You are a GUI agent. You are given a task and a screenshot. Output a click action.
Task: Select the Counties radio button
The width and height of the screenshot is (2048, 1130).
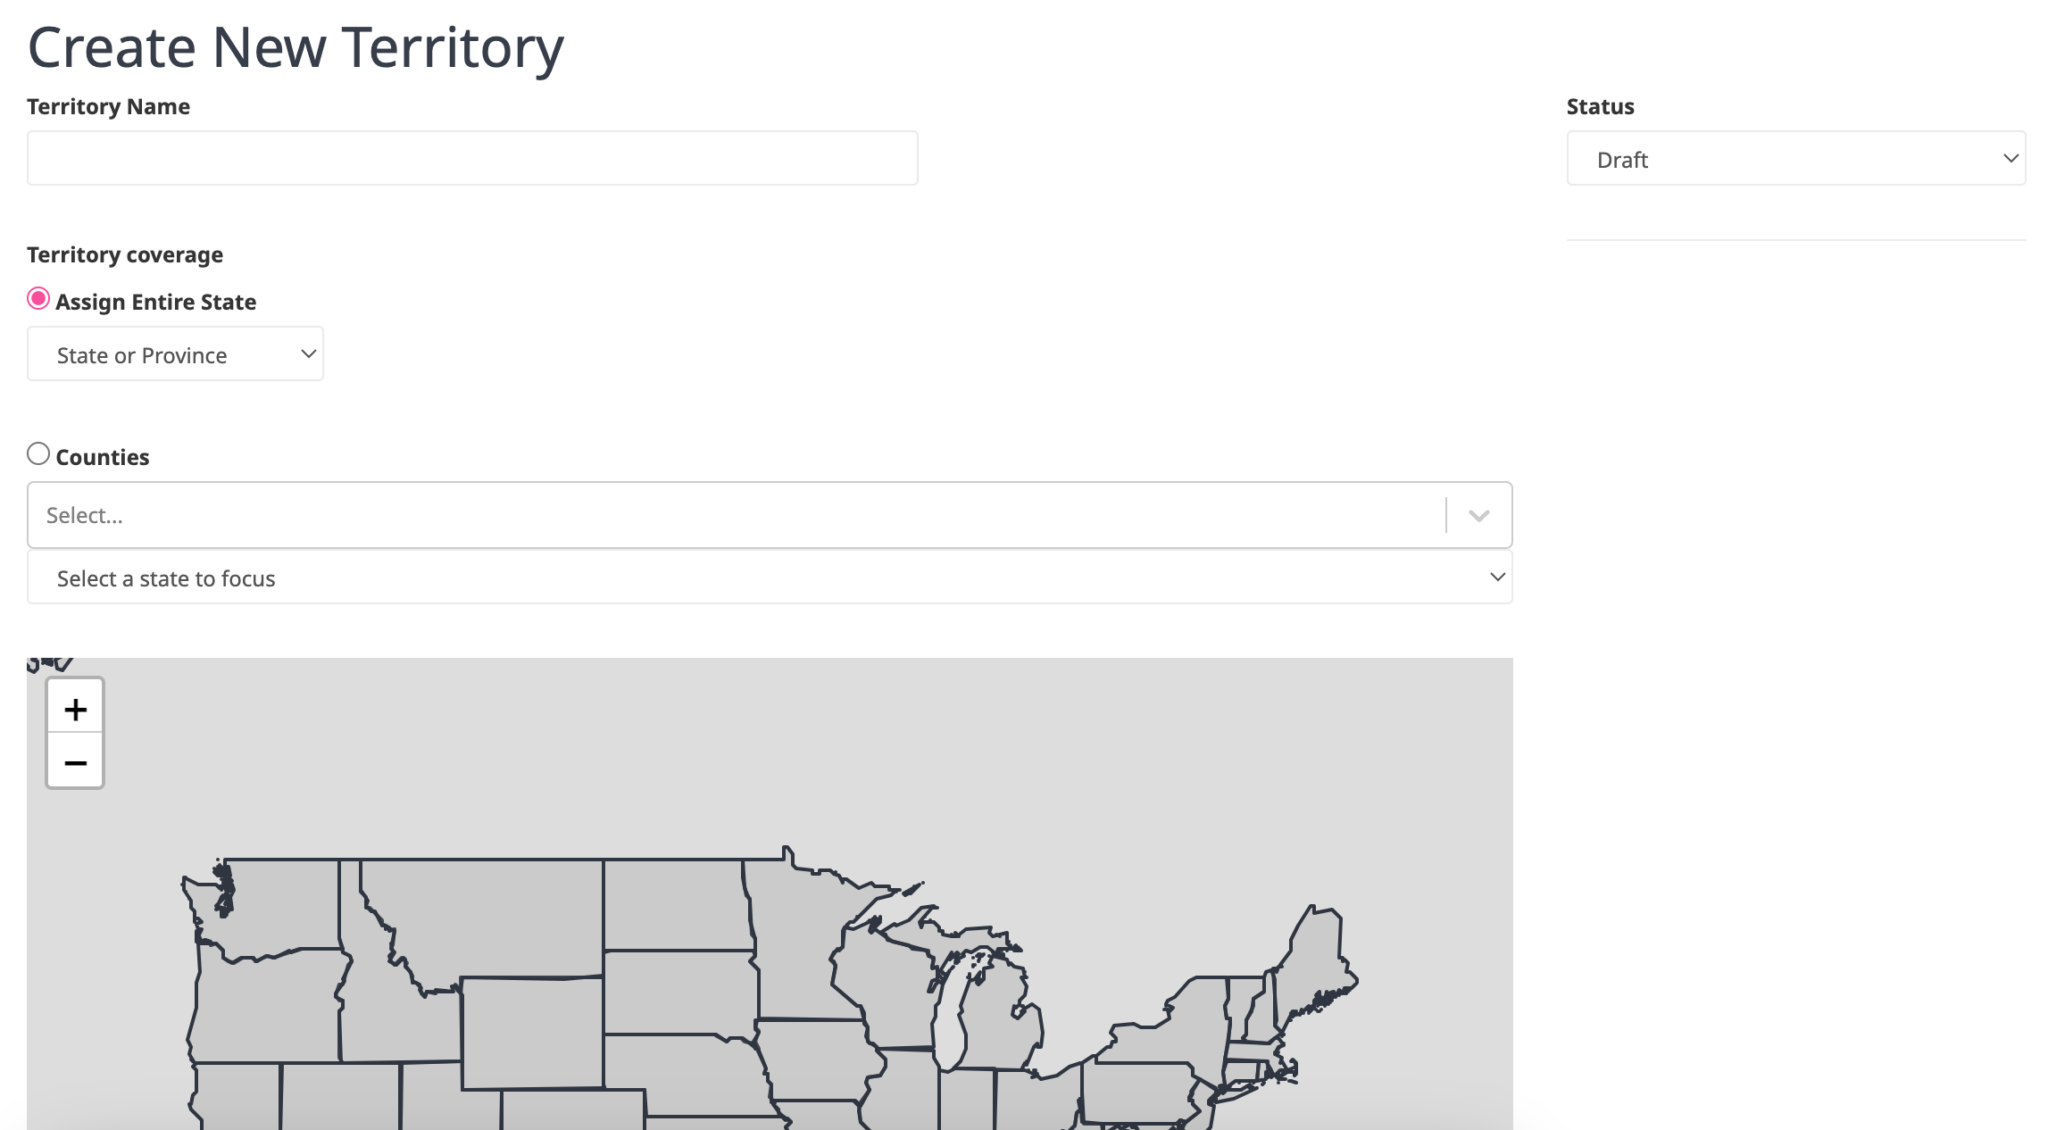pyautogui.click(x=38, y=453)
